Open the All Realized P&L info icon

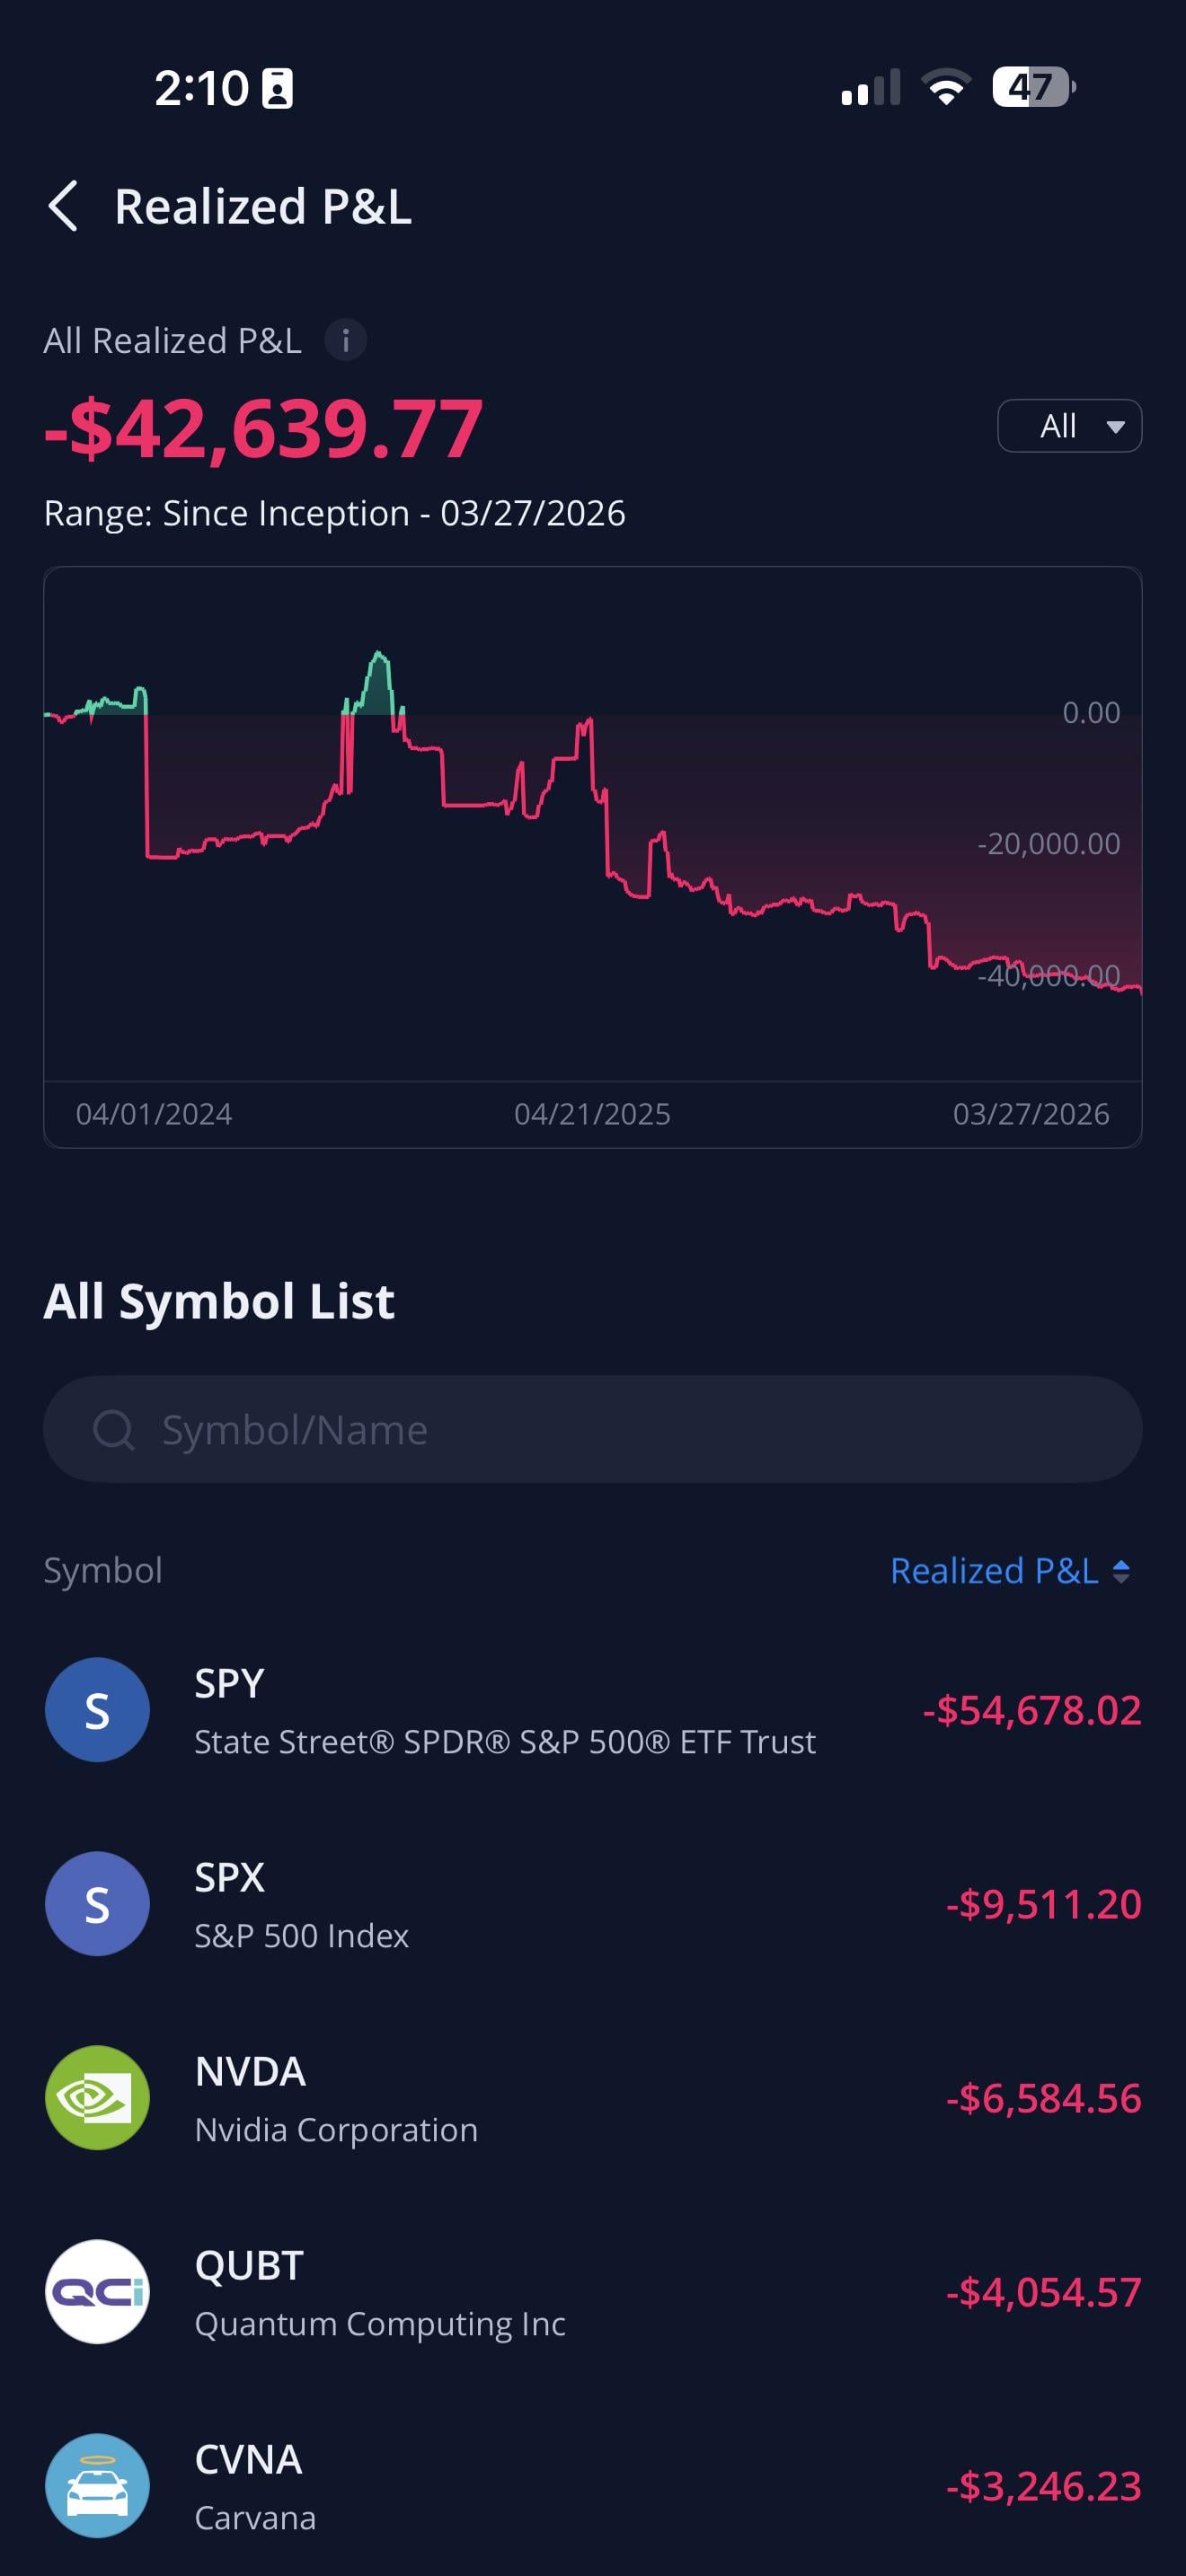345,341
